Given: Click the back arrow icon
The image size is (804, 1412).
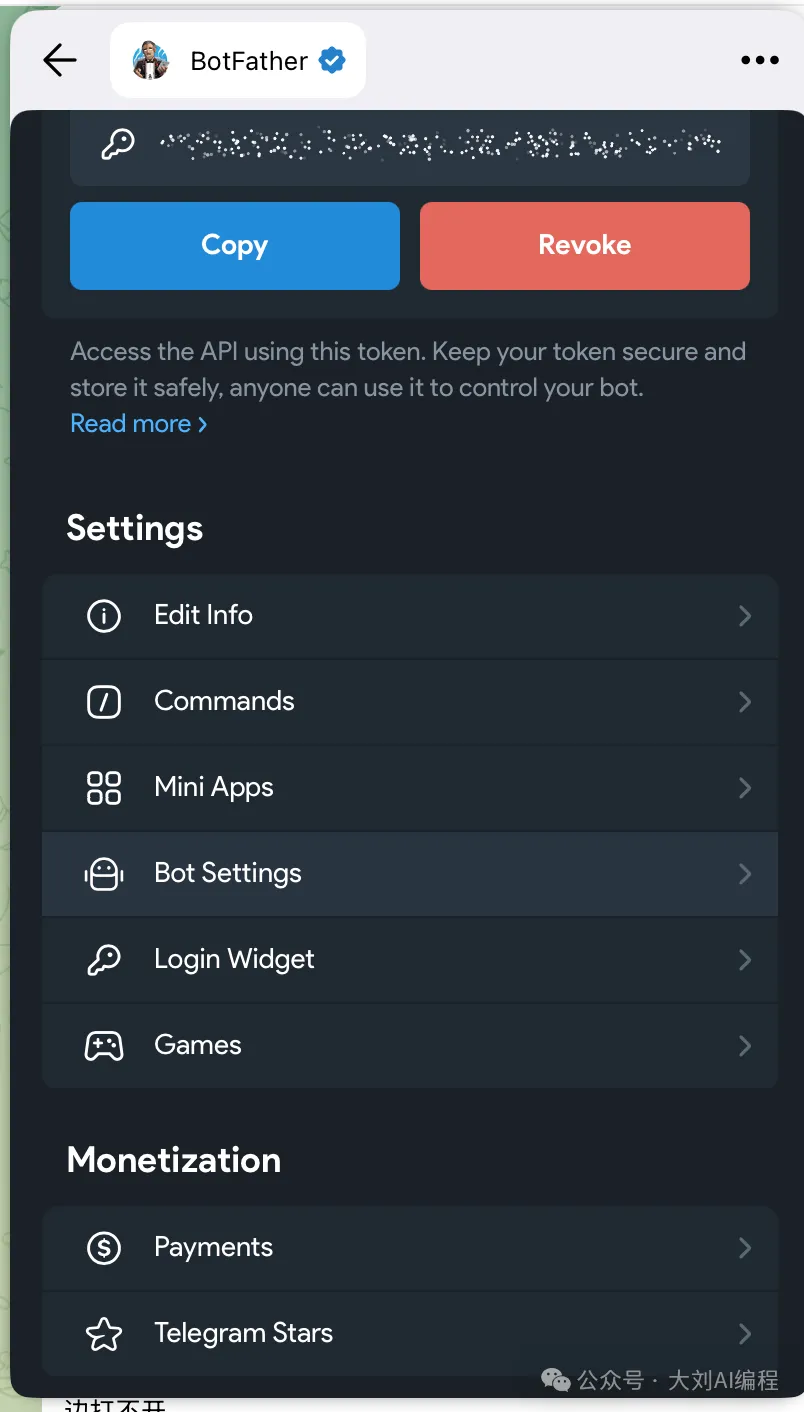Looking at the screenshot, I should (60, 61).
